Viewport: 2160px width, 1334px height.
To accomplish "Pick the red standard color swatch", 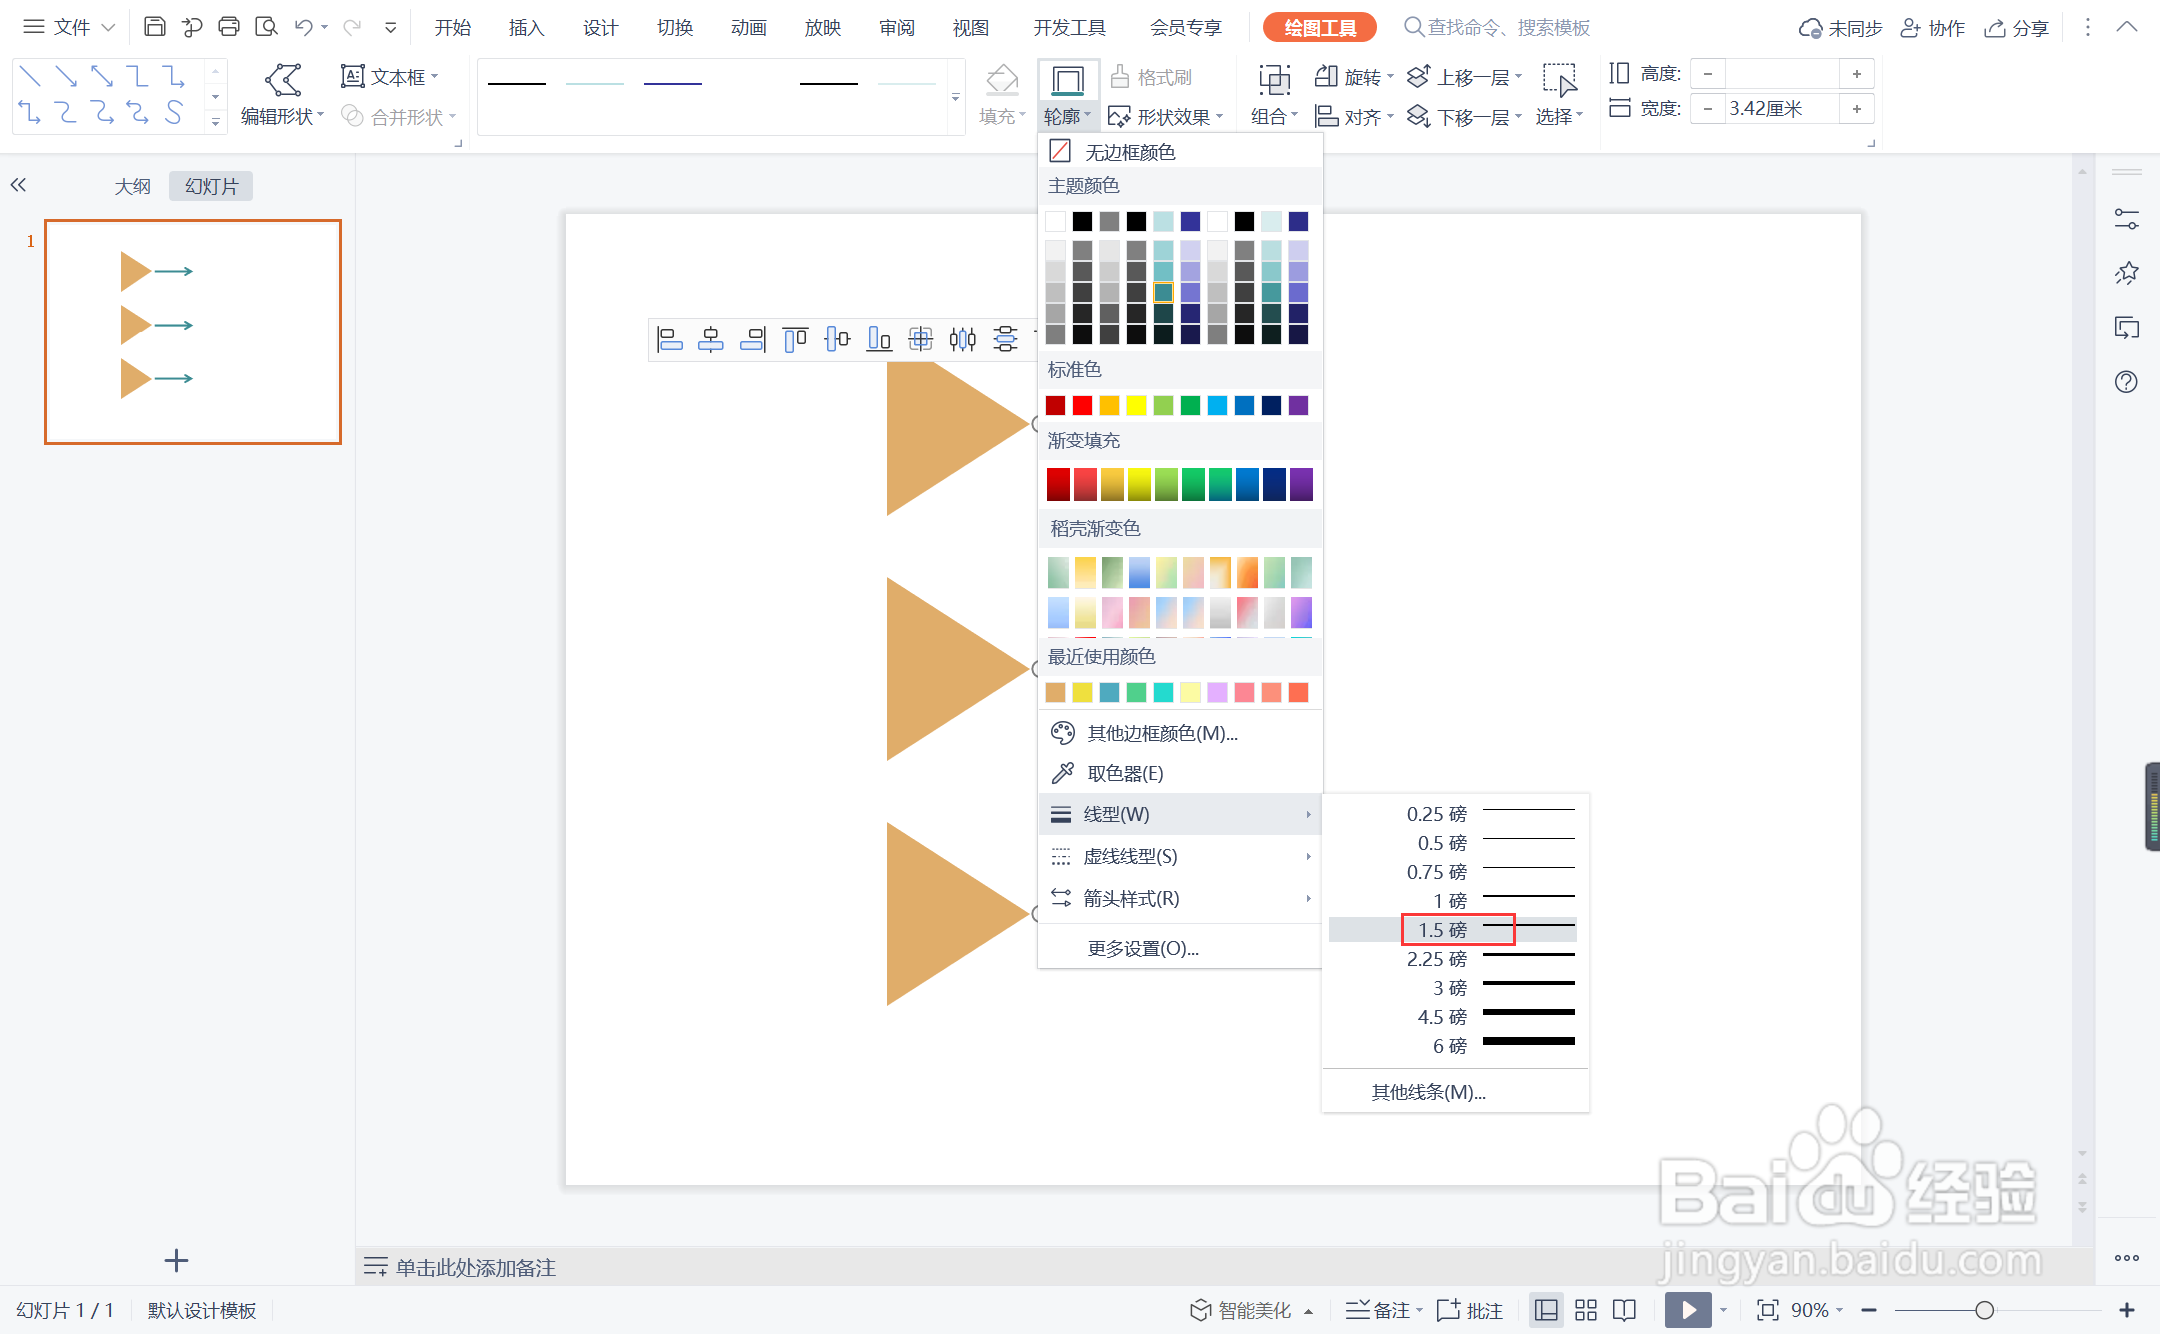I will [x=1082, y=405].
